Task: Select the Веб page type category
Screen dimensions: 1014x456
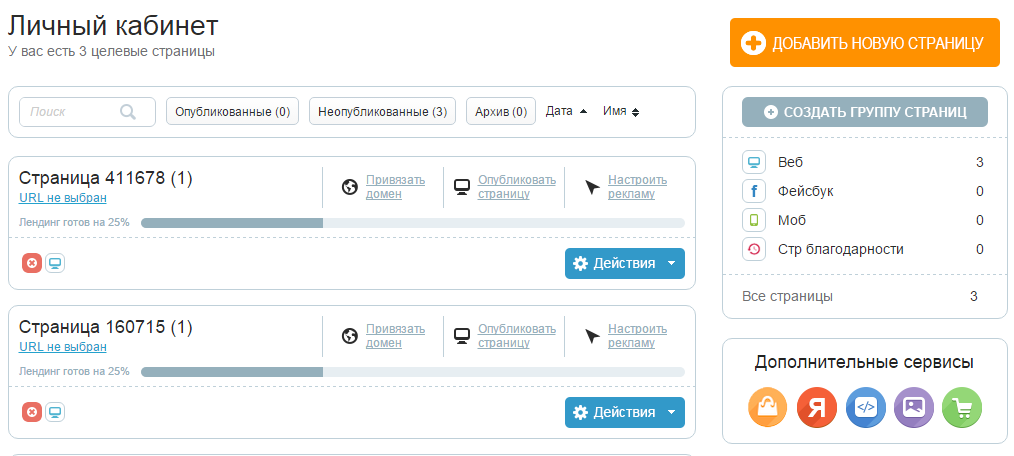Action: 790,162
